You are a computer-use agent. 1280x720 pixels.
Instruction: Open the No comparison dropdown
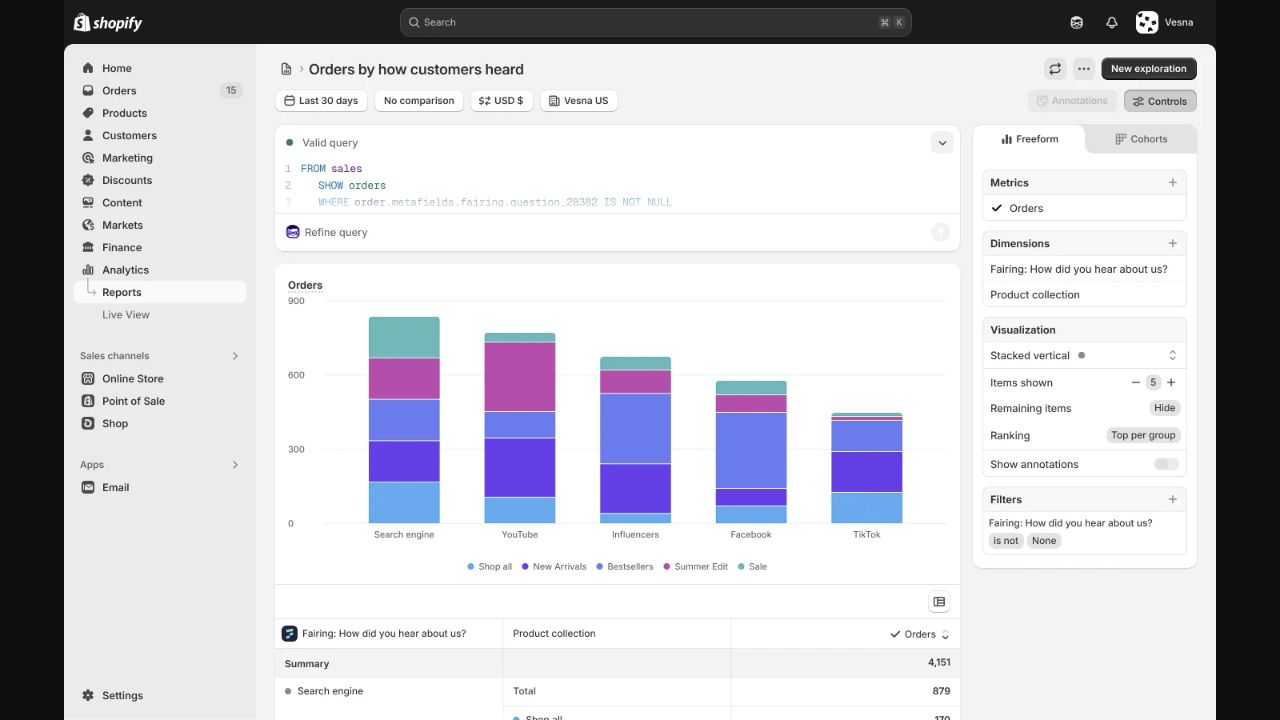pos(419,101)
